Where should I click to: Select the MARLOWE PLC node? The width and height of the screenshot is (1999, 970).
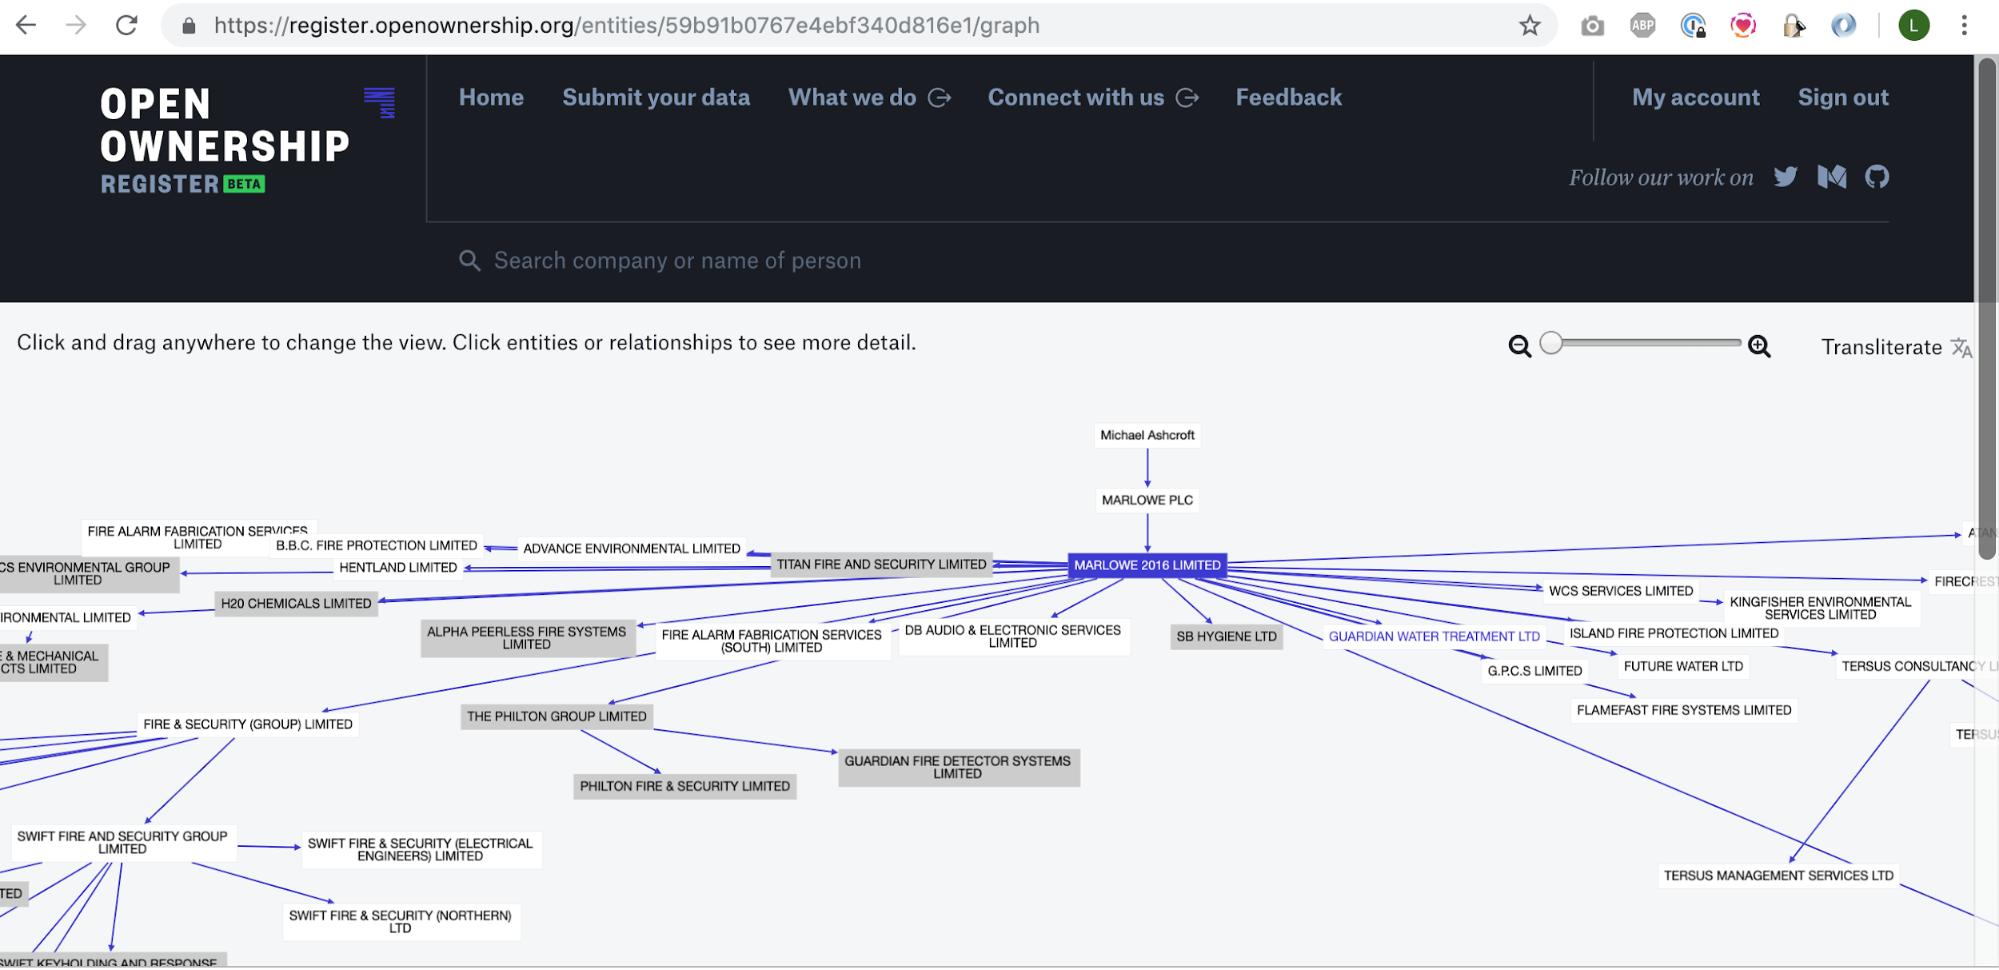click(1147, 500)
